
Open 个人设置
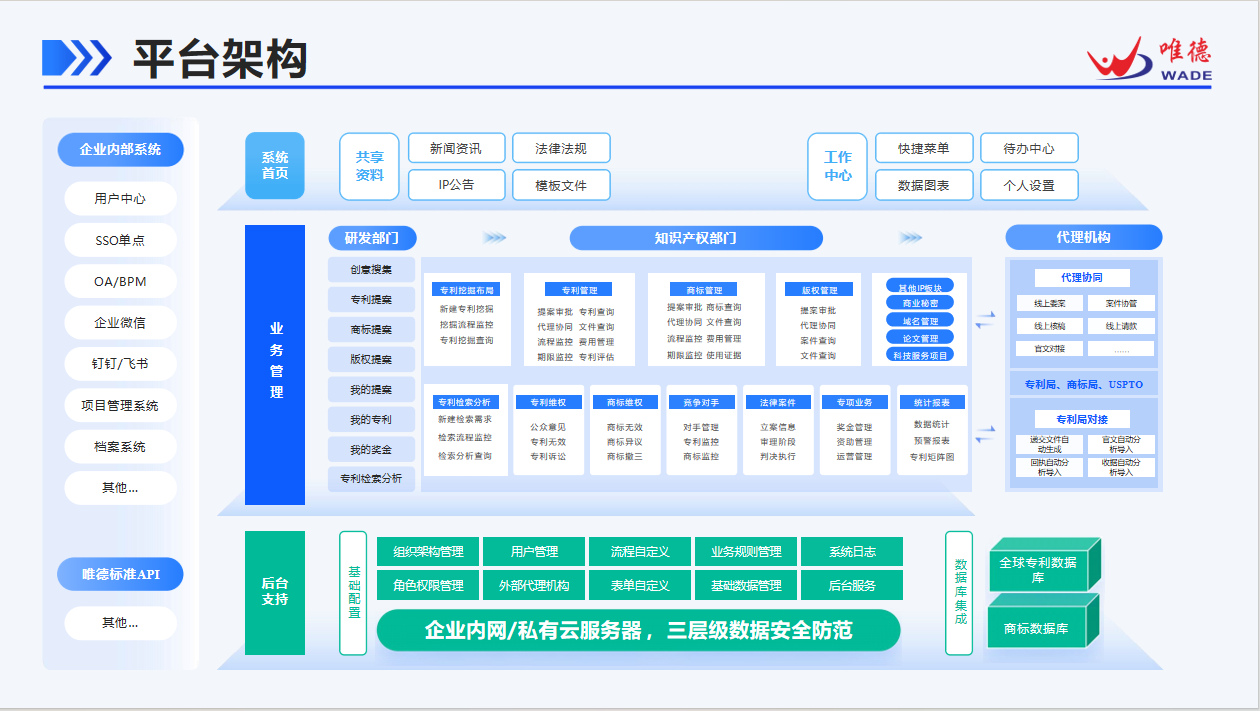coord(1029,185)
